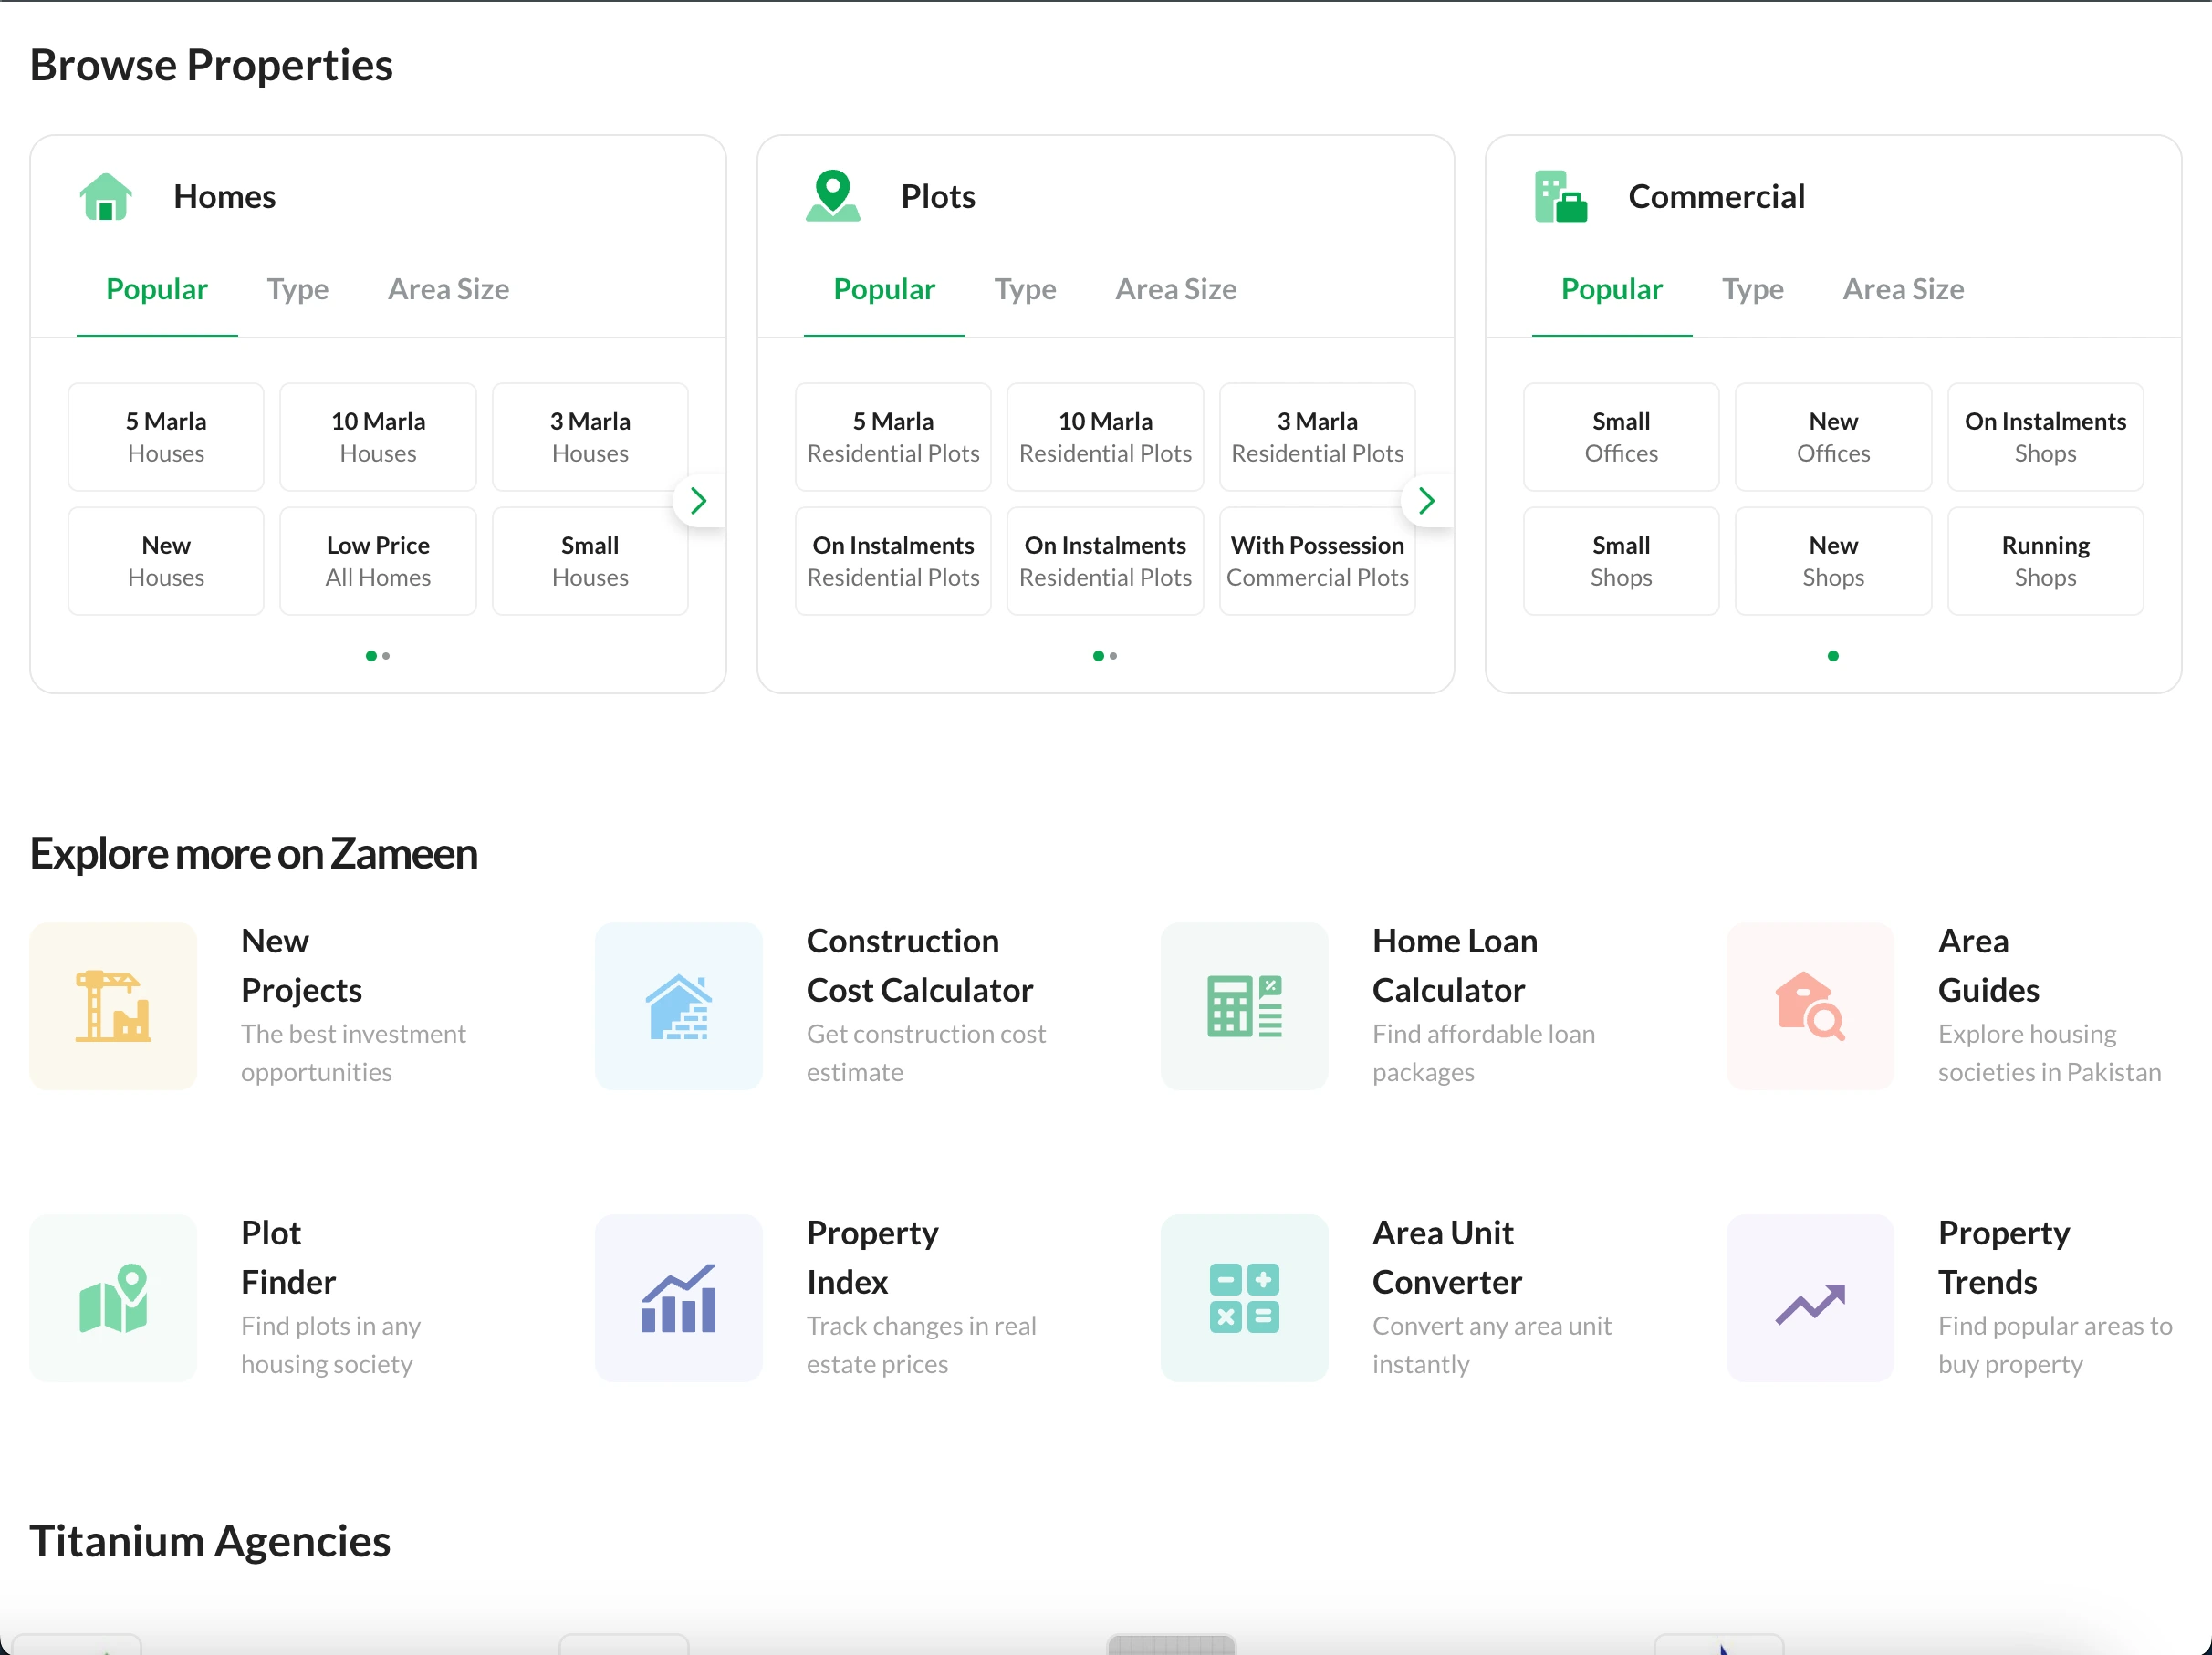Image resolution: width=2212 pixels, height=1655 pixels.
Task: Show more Plots options via right chevron
Action: click(x=1426, y=500)
